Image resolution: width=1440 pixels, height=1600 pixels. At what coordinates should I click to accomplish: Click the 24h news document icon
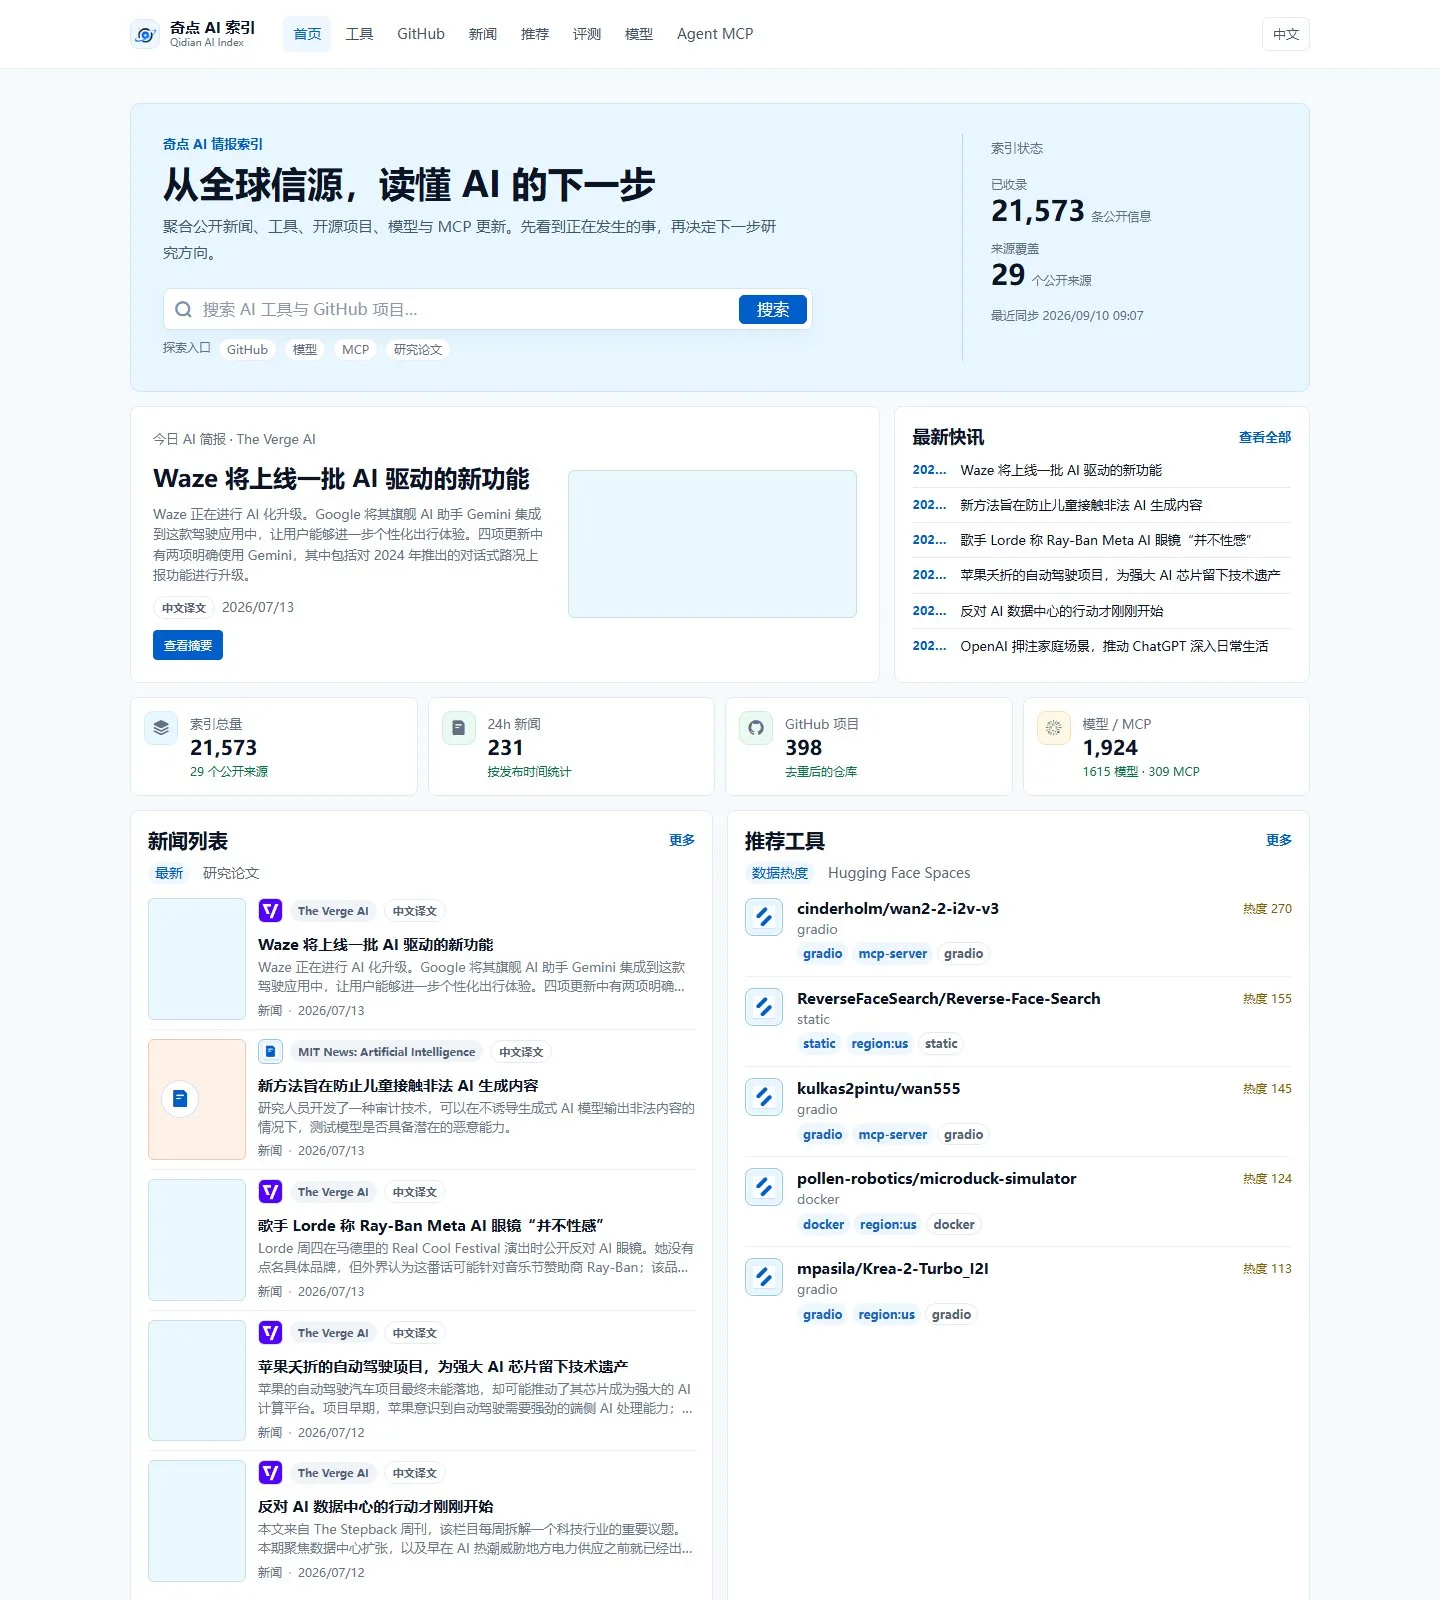click(458, 728)
